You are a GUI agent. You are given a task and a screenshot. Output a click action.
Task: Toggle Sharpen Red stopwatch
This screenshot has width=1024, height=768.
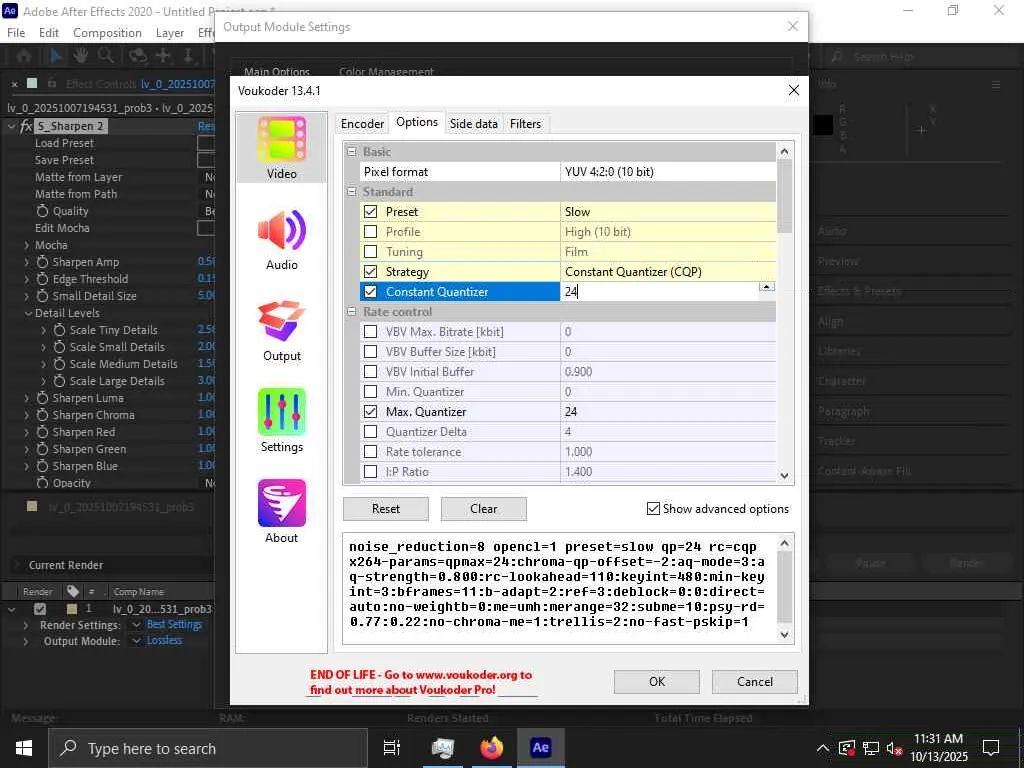click(x=42, y=432)
